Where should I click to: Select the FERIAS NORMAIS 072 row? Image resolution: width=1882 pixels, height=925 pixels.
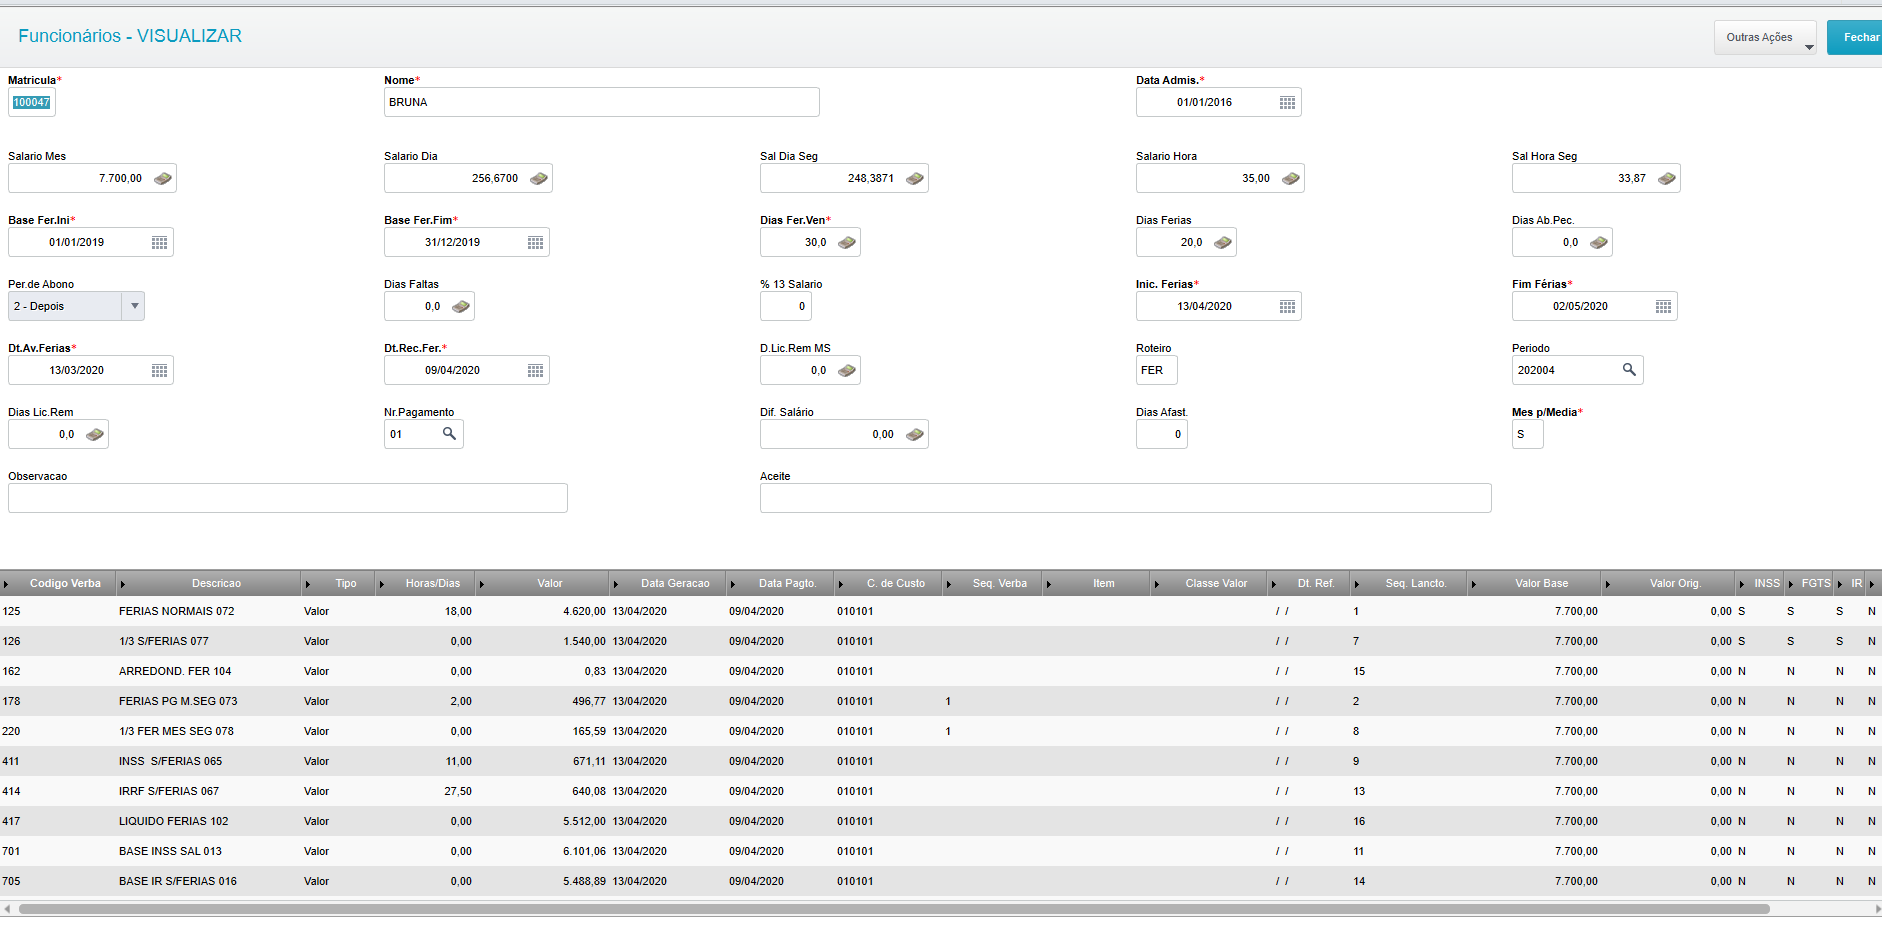tap(940, 611)
